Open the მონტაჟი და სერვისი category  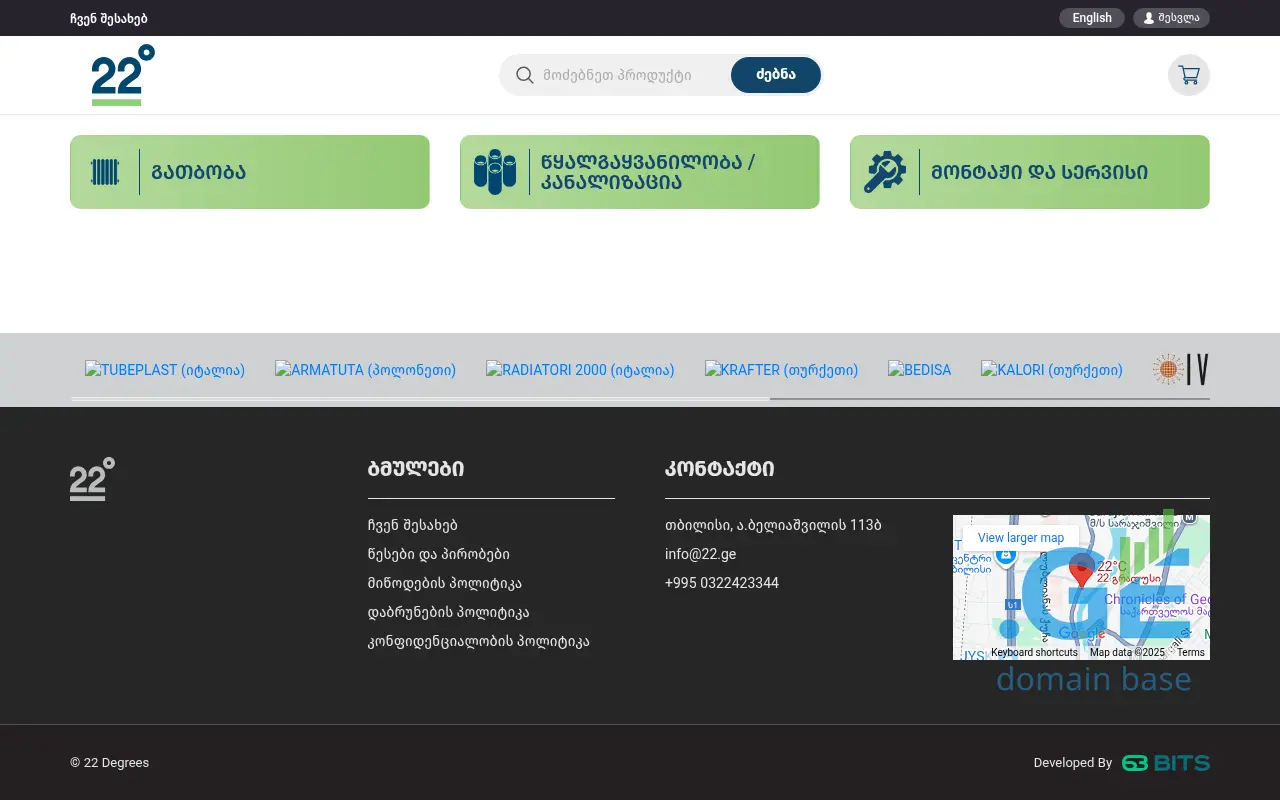point(1039,172)
